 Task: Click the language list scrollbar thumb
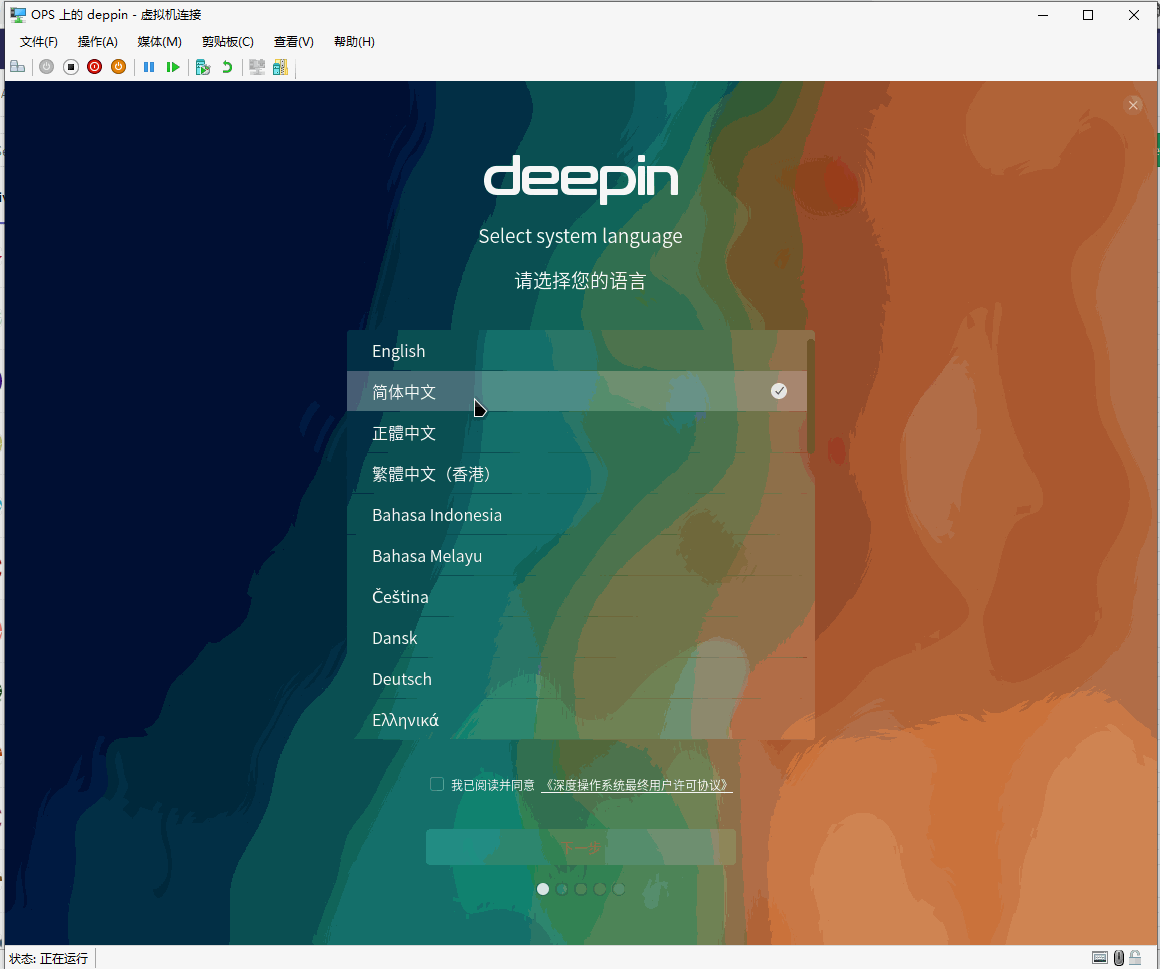pos(811,396)
